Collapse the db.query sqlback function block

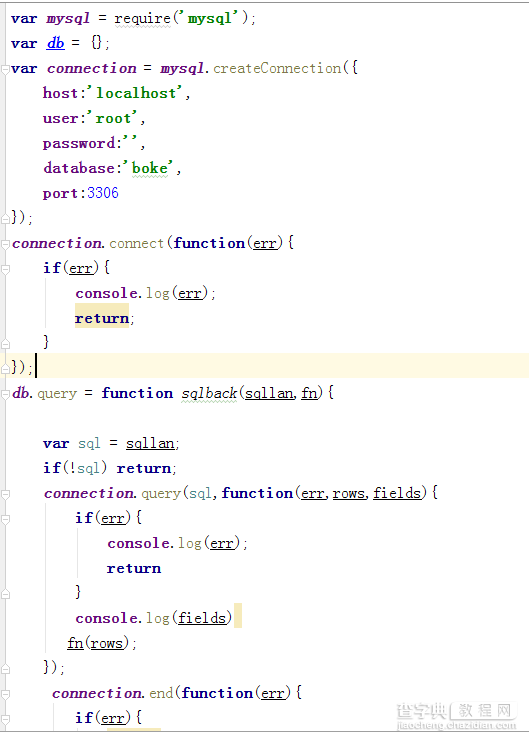5,394
